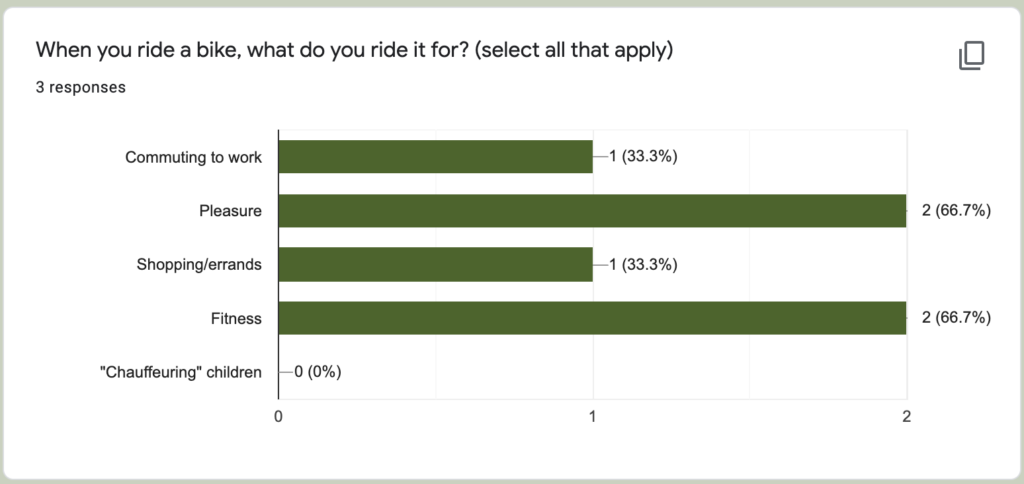Click the x-axis tick label 1
1024x484 pixels.
[592, 416]
